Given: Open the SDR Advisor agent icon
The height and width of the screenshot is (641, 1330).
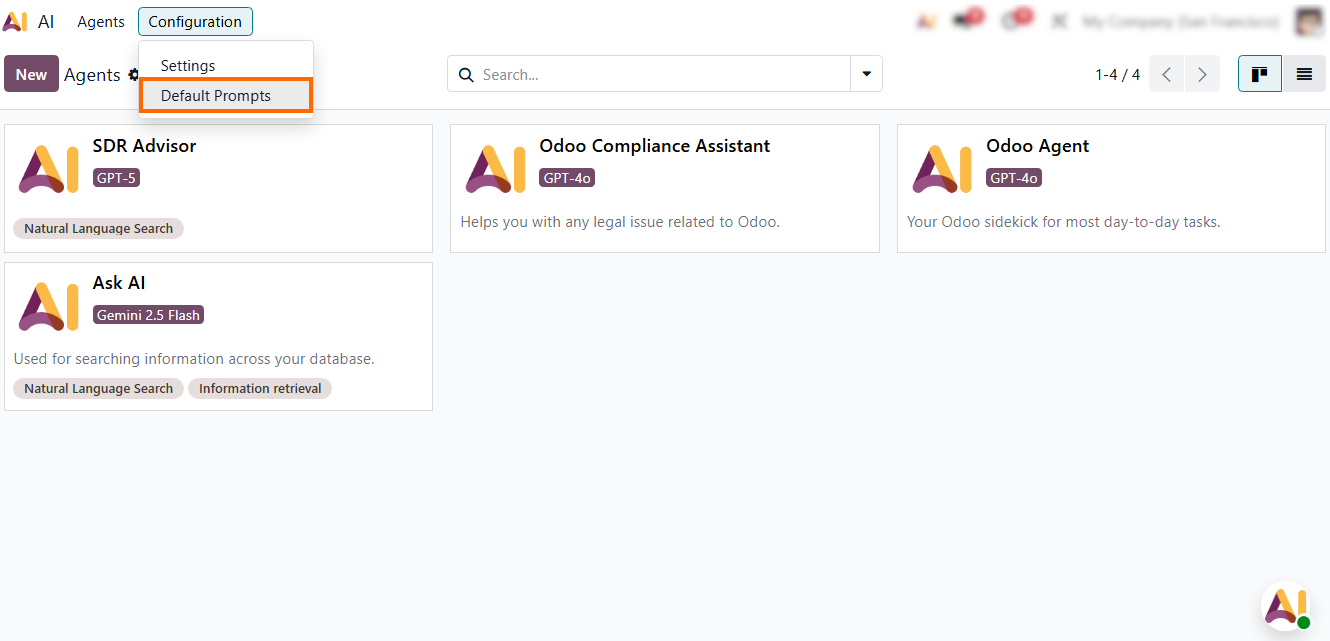Looking at the screenshot, I should point(48,168).
